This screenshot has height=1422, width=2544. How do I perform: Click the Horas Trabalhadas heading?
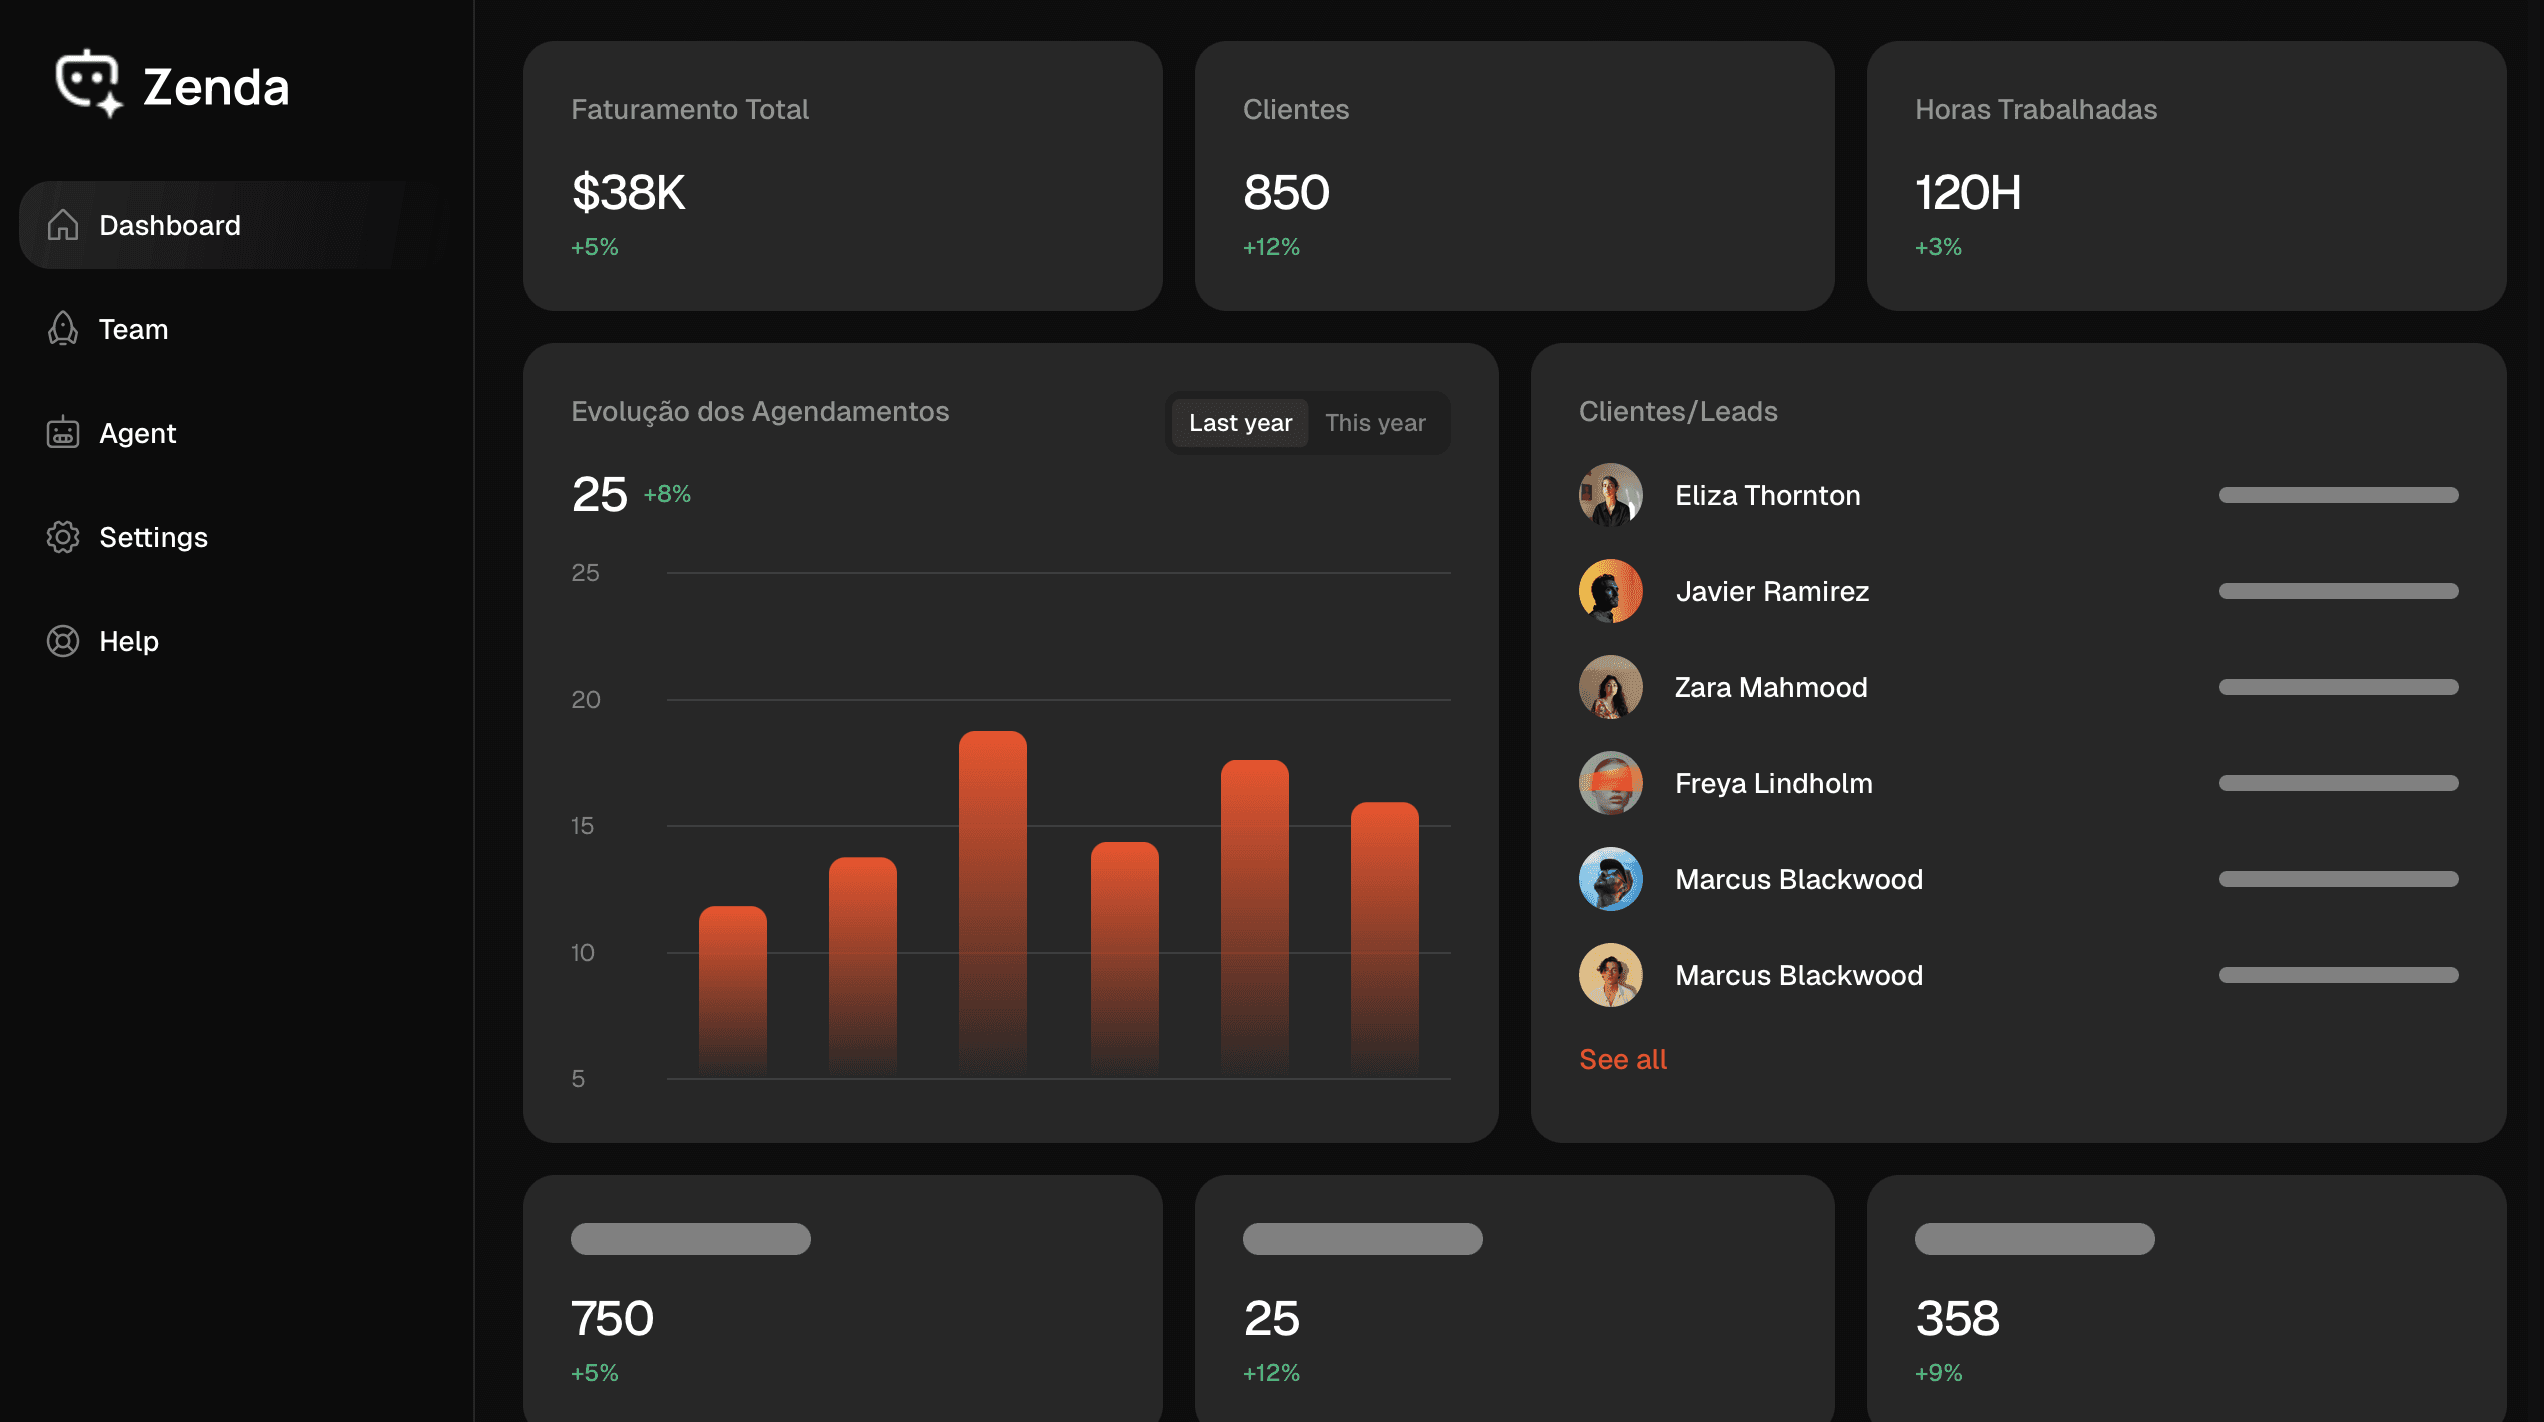(2035, 109)
